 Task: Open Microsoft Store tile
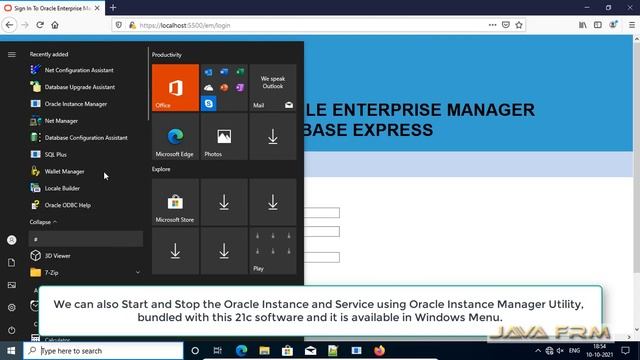click(176, 202)
